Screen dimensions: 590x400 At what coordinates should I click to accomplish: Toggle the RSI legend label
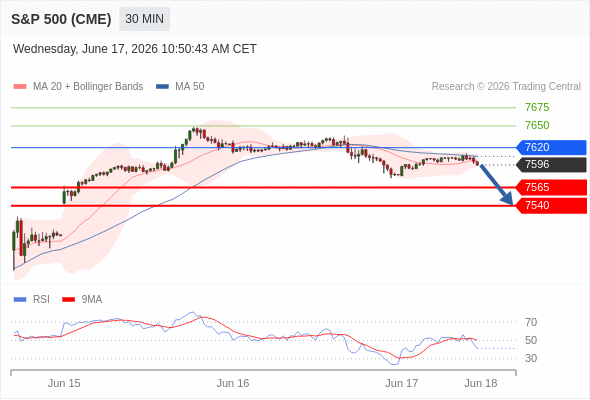(41, 300)
